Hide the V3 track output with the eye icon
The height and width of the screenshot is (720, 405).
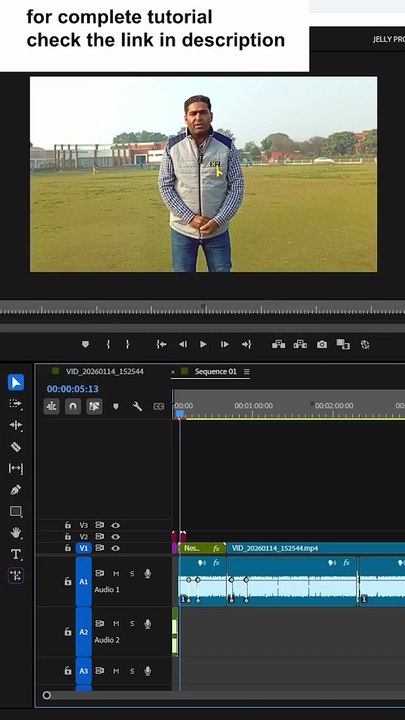115,525
